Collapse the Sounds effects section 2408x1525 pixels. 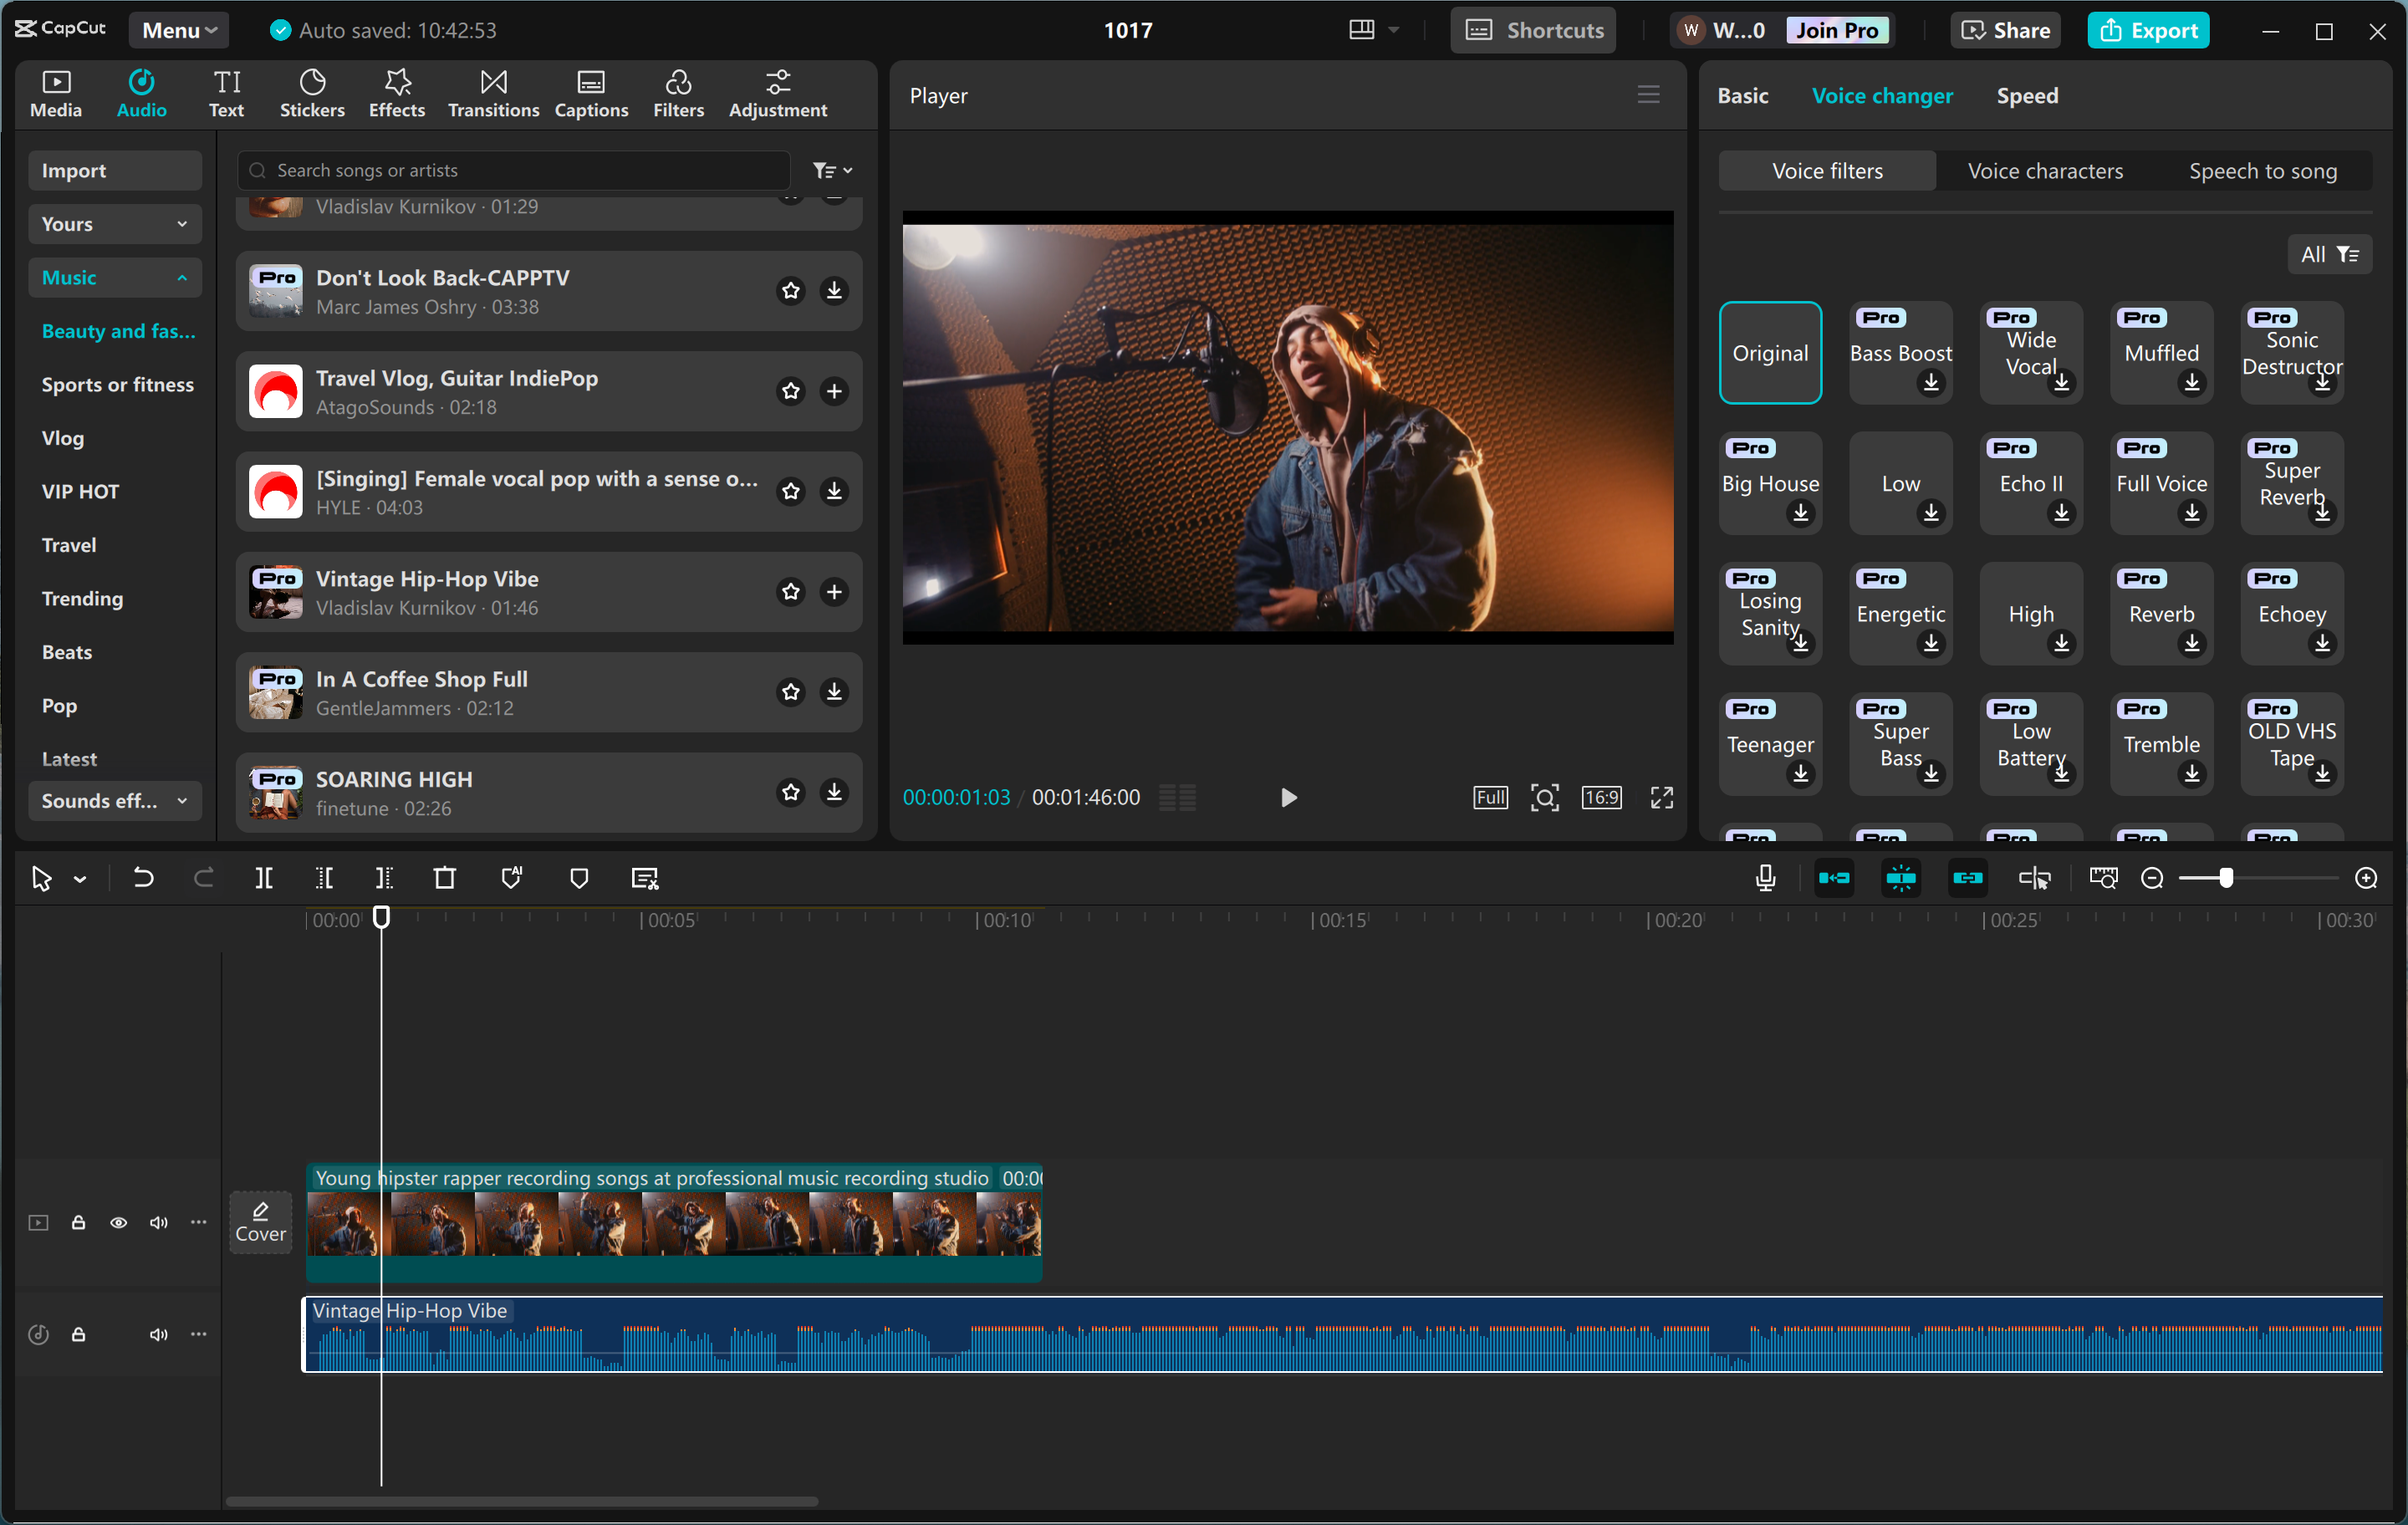[114, 800]
